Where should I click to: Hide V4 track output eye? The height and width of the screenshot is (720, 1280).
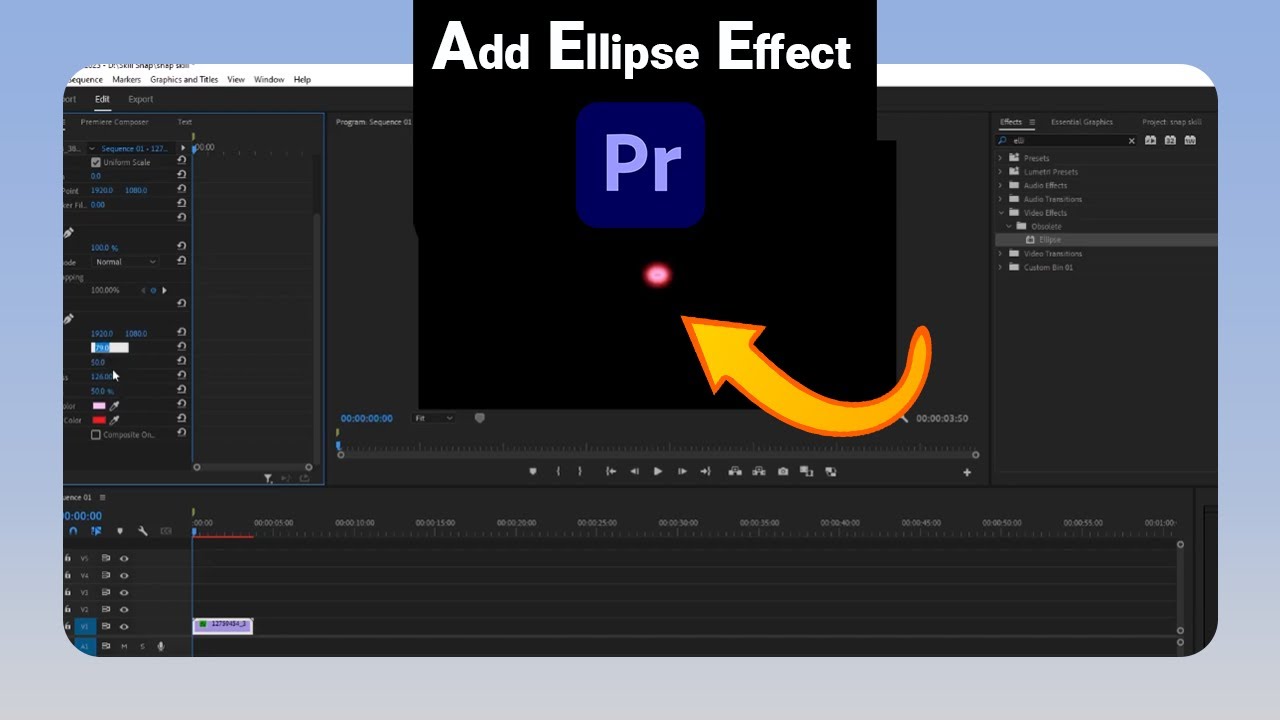pyautogui.click(x=125, y=575)
